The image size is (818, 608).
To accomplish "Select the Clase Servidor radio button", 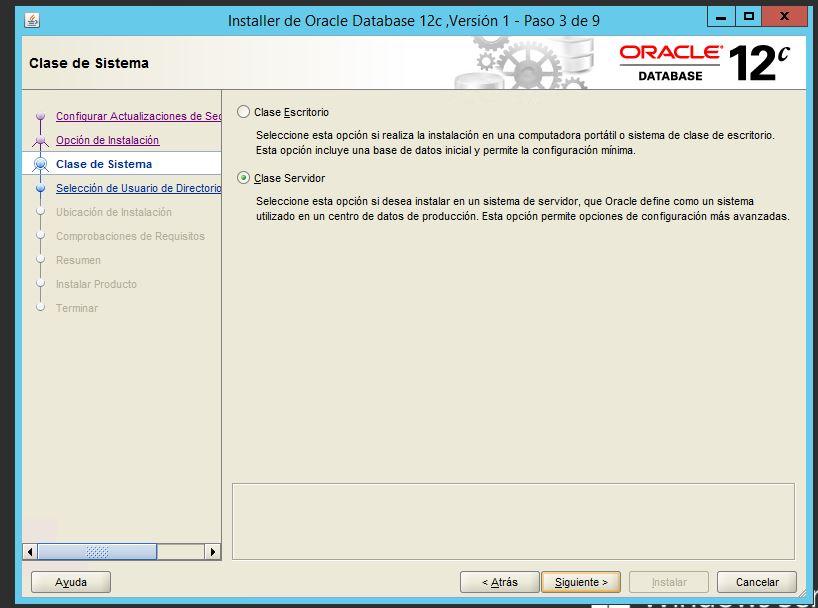I will tap(243, 178).
